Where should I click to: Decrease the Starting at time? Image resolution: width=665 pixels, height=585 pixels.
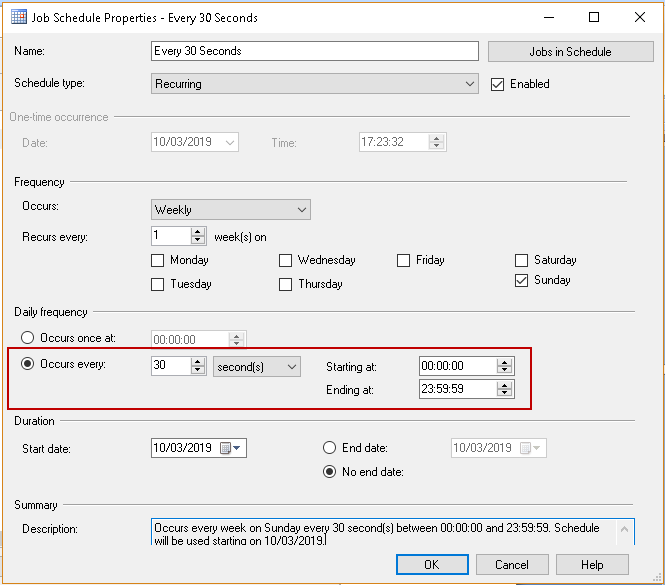[x=505, y=371]
